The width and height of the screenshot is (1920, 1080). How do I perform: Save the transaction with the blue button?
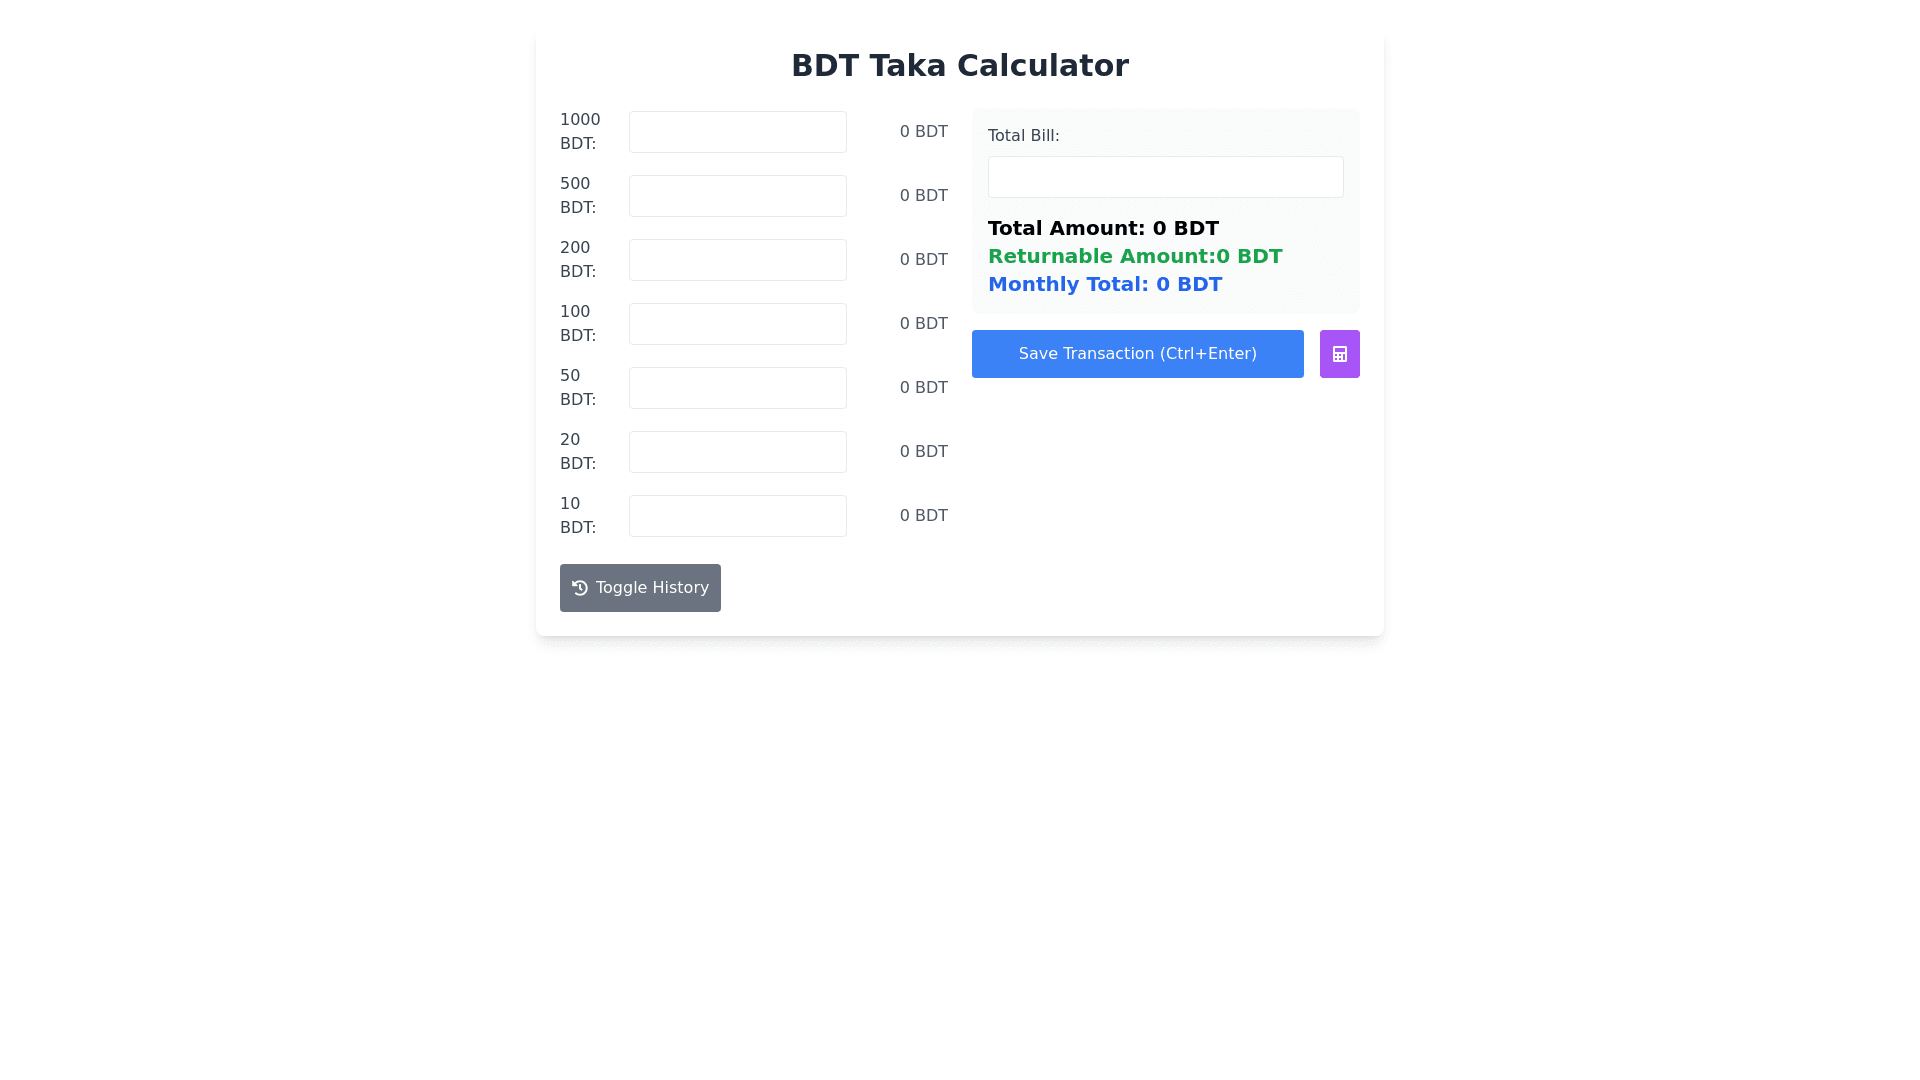pos(1137,354)
